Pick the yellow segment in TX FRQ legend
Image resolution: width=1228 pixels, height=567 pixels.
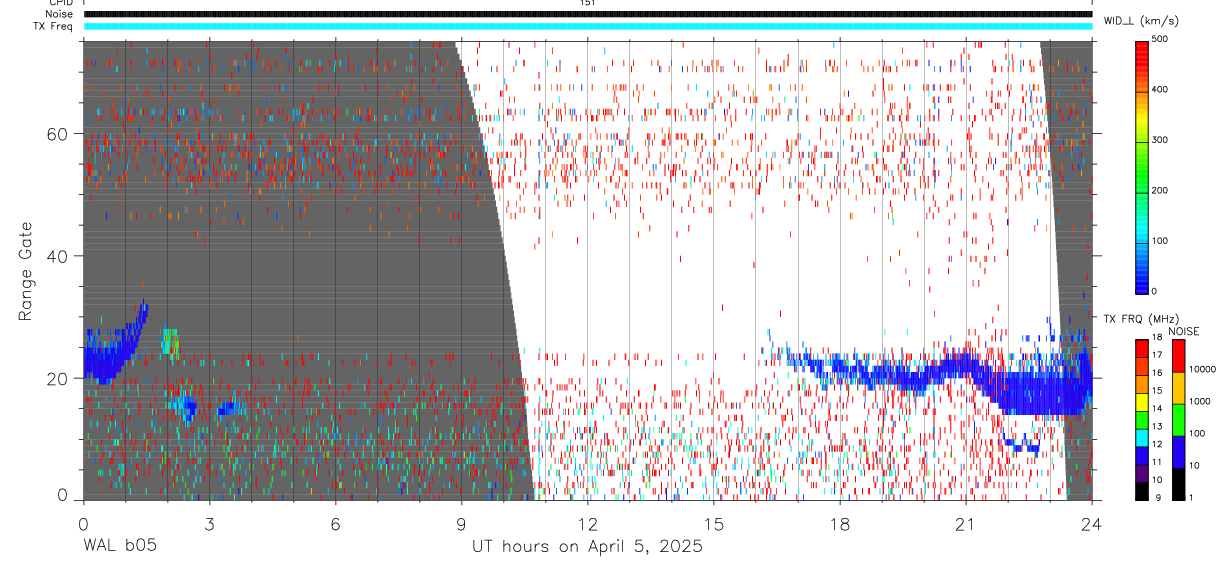1141,402
